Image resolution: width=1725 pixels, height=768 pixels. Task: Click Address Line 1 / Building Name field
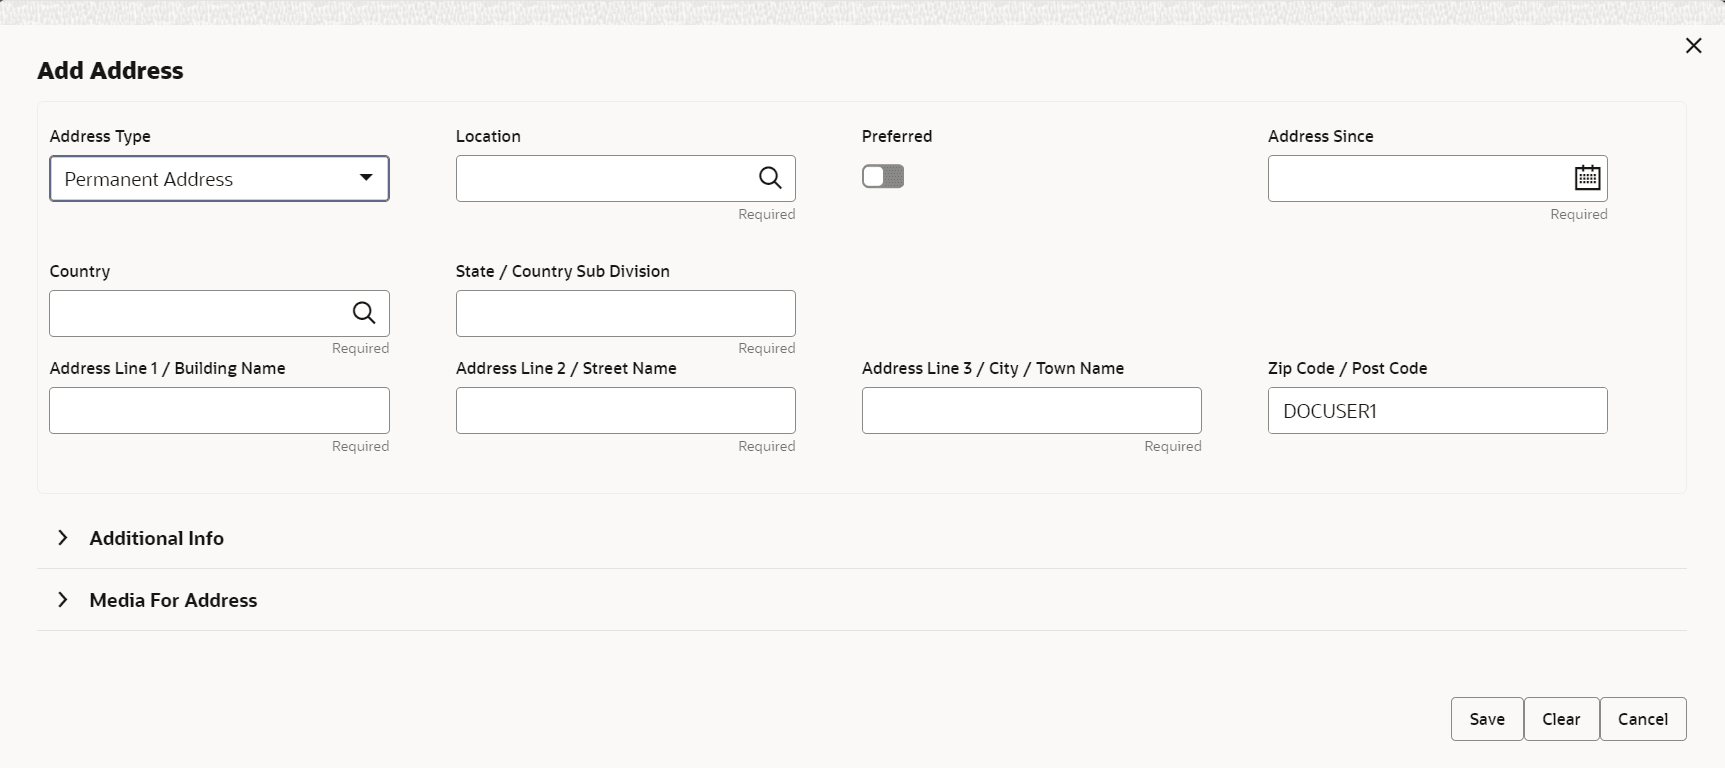pyautogui.click(x=219, y=410)
